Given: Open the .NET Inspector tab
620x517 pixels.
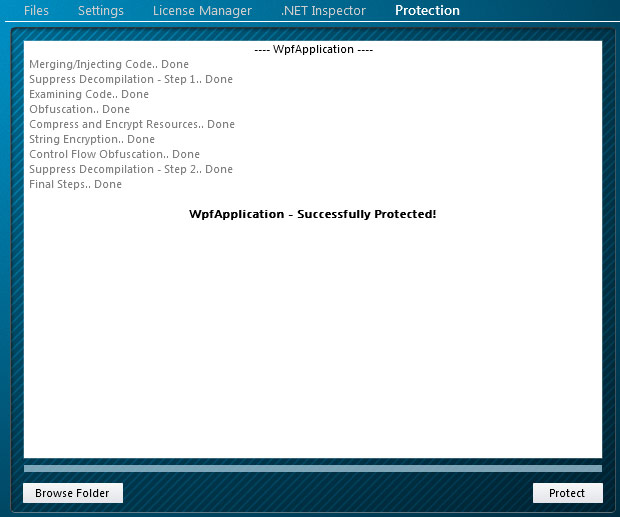Looking at the screenshot, I should tap(323, 11).
